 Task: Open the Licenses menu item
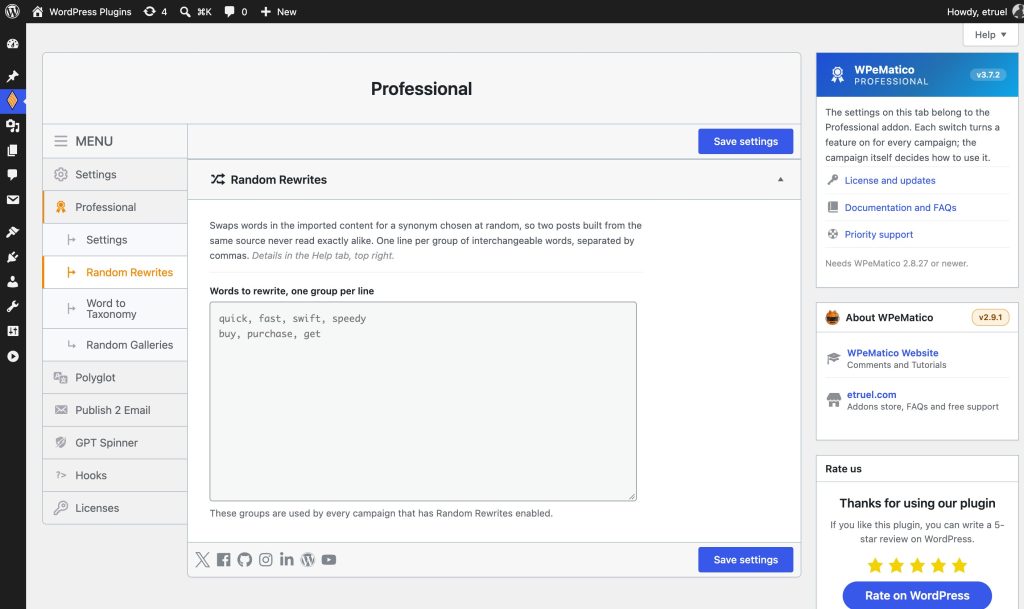click(115, 508)
